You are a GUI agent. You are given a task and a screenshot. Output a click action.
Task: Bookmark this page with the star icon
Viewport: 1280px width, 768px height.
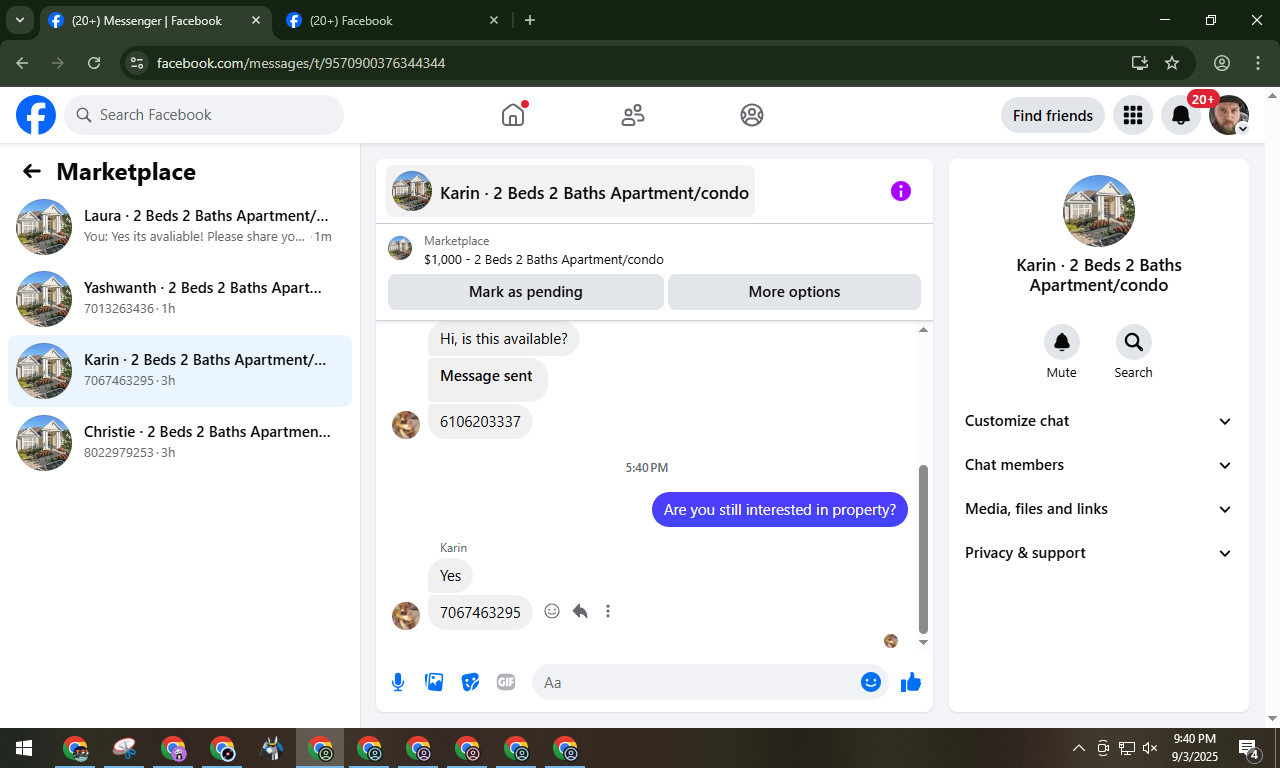click(1172, 63)
